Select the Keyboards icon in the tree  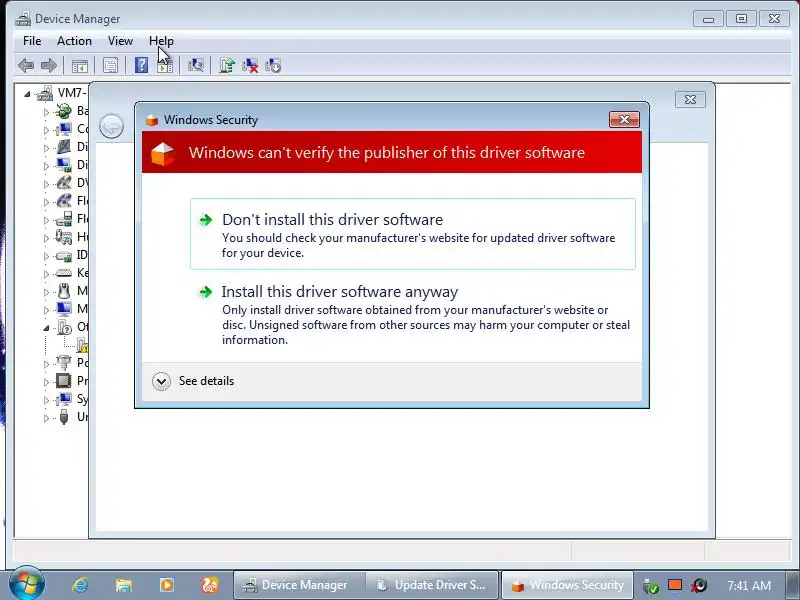click(64, 273)
